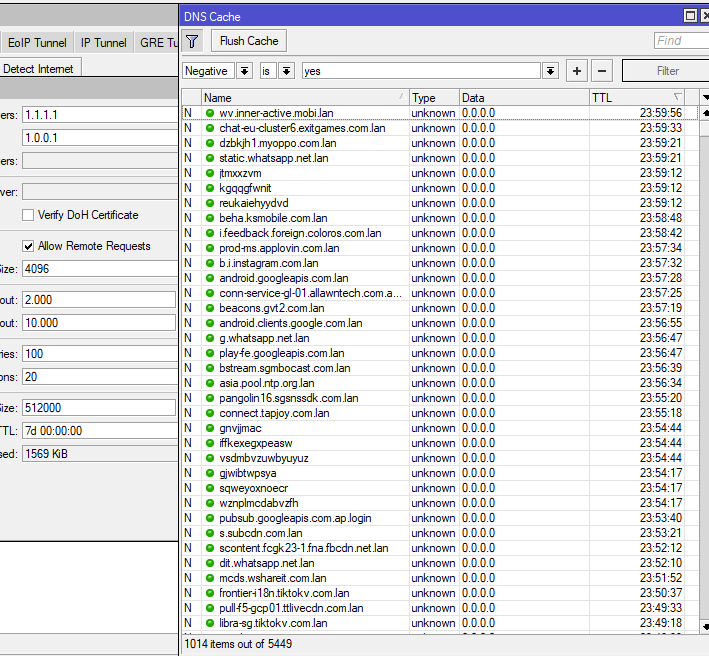Click green status icon of connect.tapjoy.com.lan row
The height and width of the screenshot is (656, 709).
pyautogui.click(x=210, y=413)
